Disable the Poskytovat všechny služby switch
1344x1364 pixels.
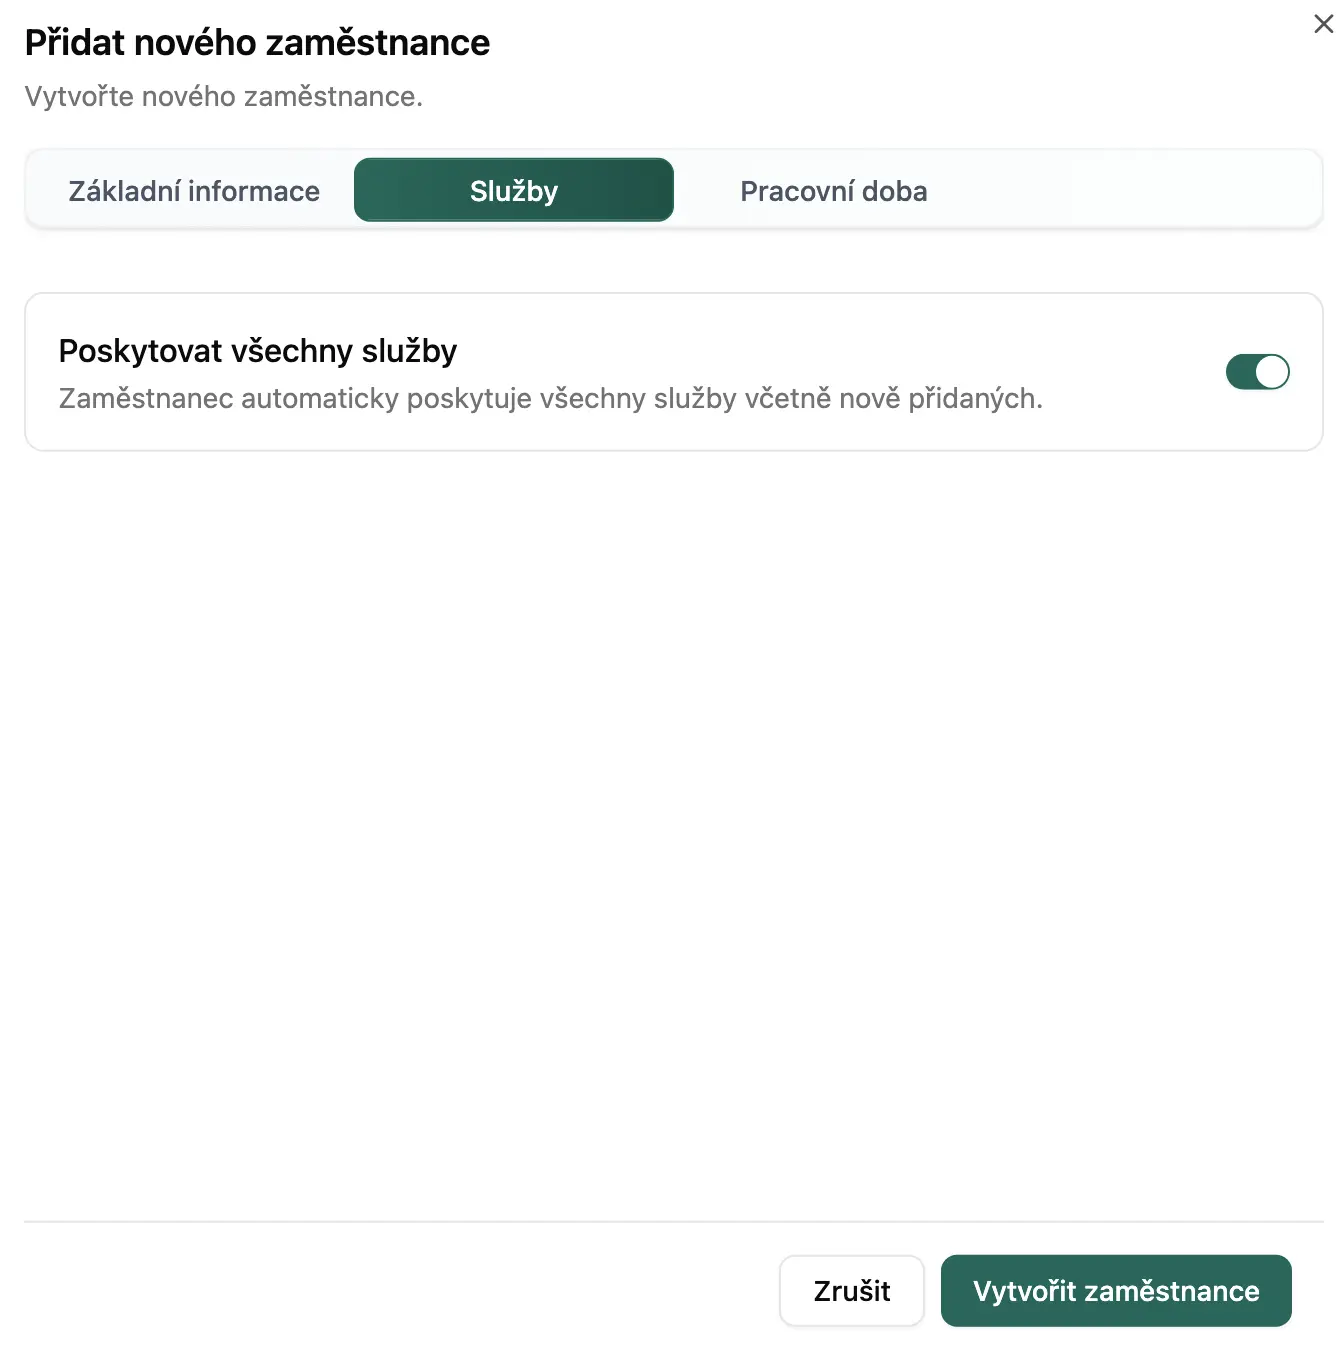pos(1257,372)
